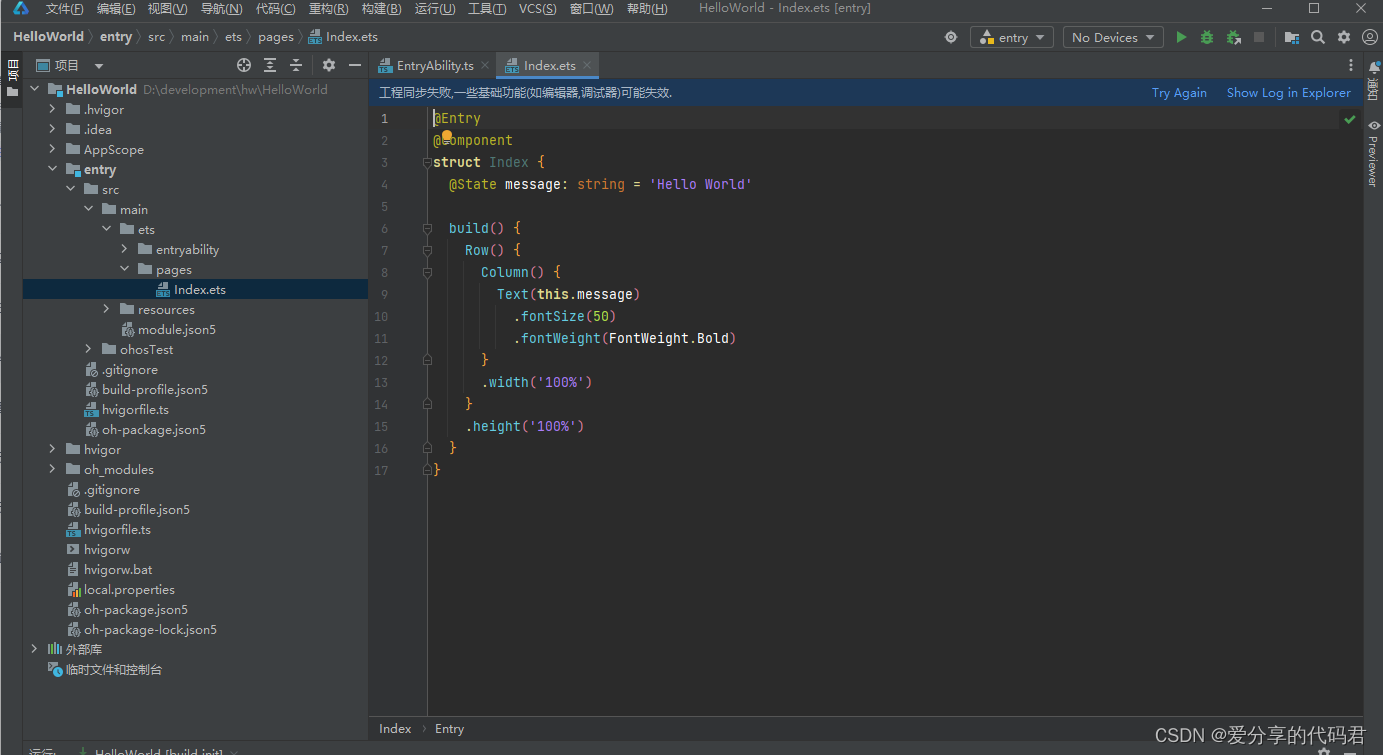
Task: Open the 文件(F) menu
Action: pyautogui.click(x=65, y=9)
